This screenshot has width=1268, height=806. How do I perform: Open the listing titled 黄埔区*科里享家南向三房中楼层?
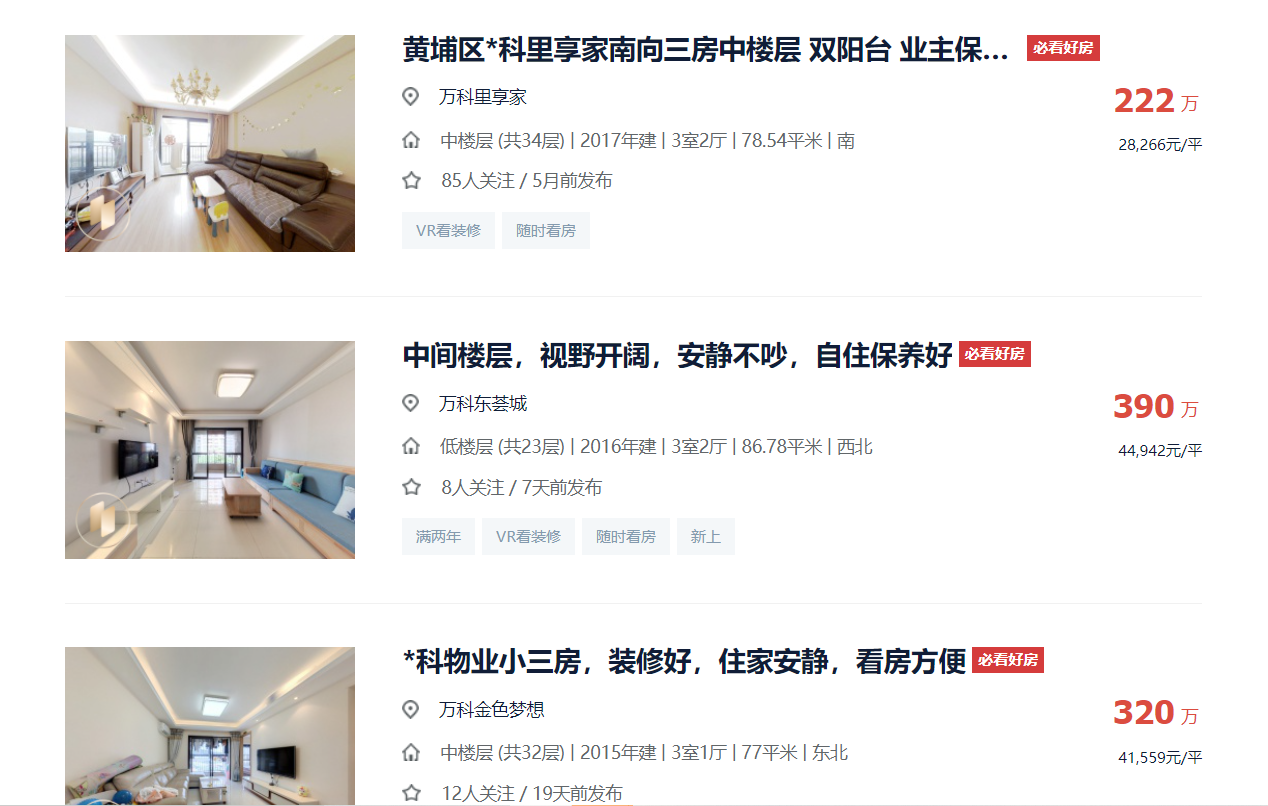pyautogui.click(x=706, y=50)
